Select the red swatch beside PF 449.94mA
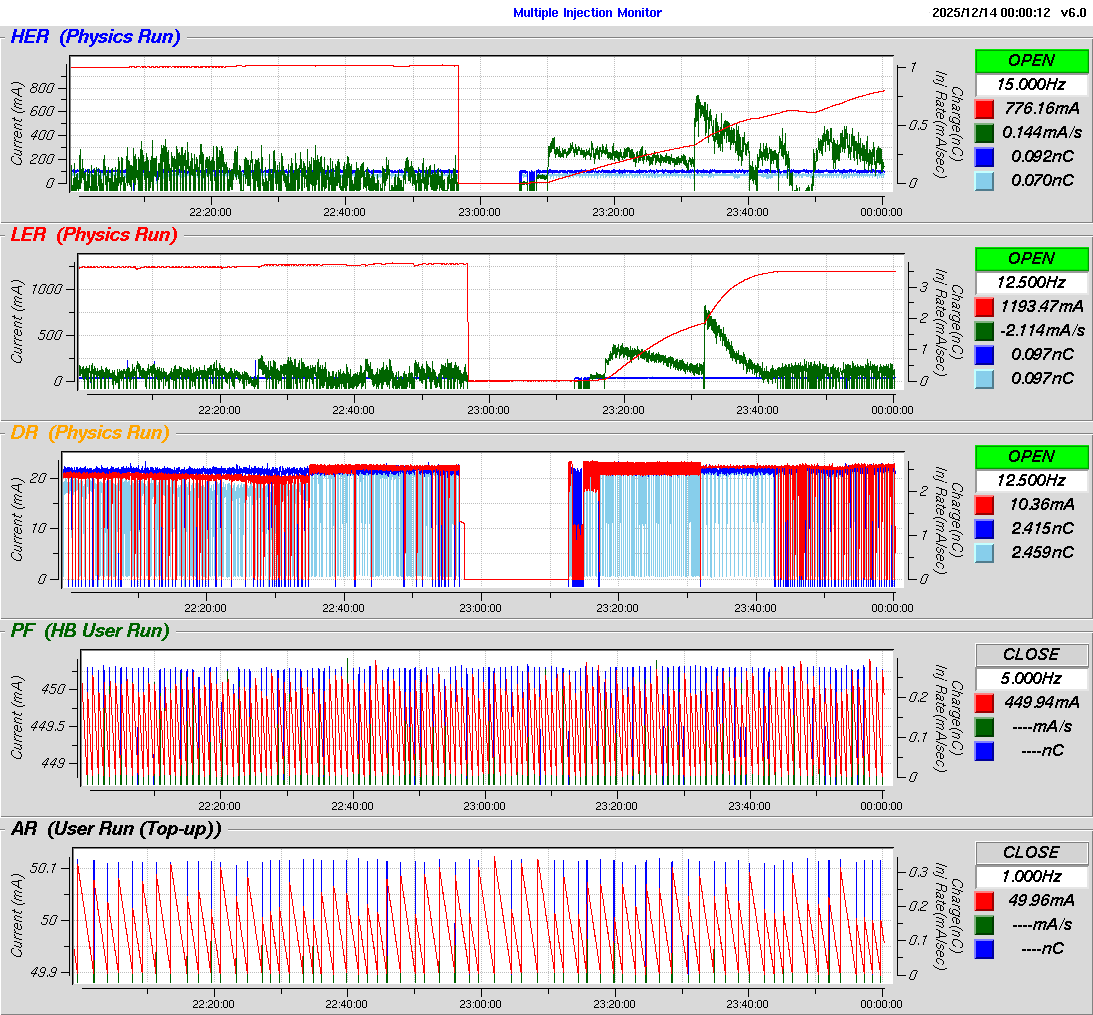This screenshot has width=1093, height=1015. coord(984,702)
